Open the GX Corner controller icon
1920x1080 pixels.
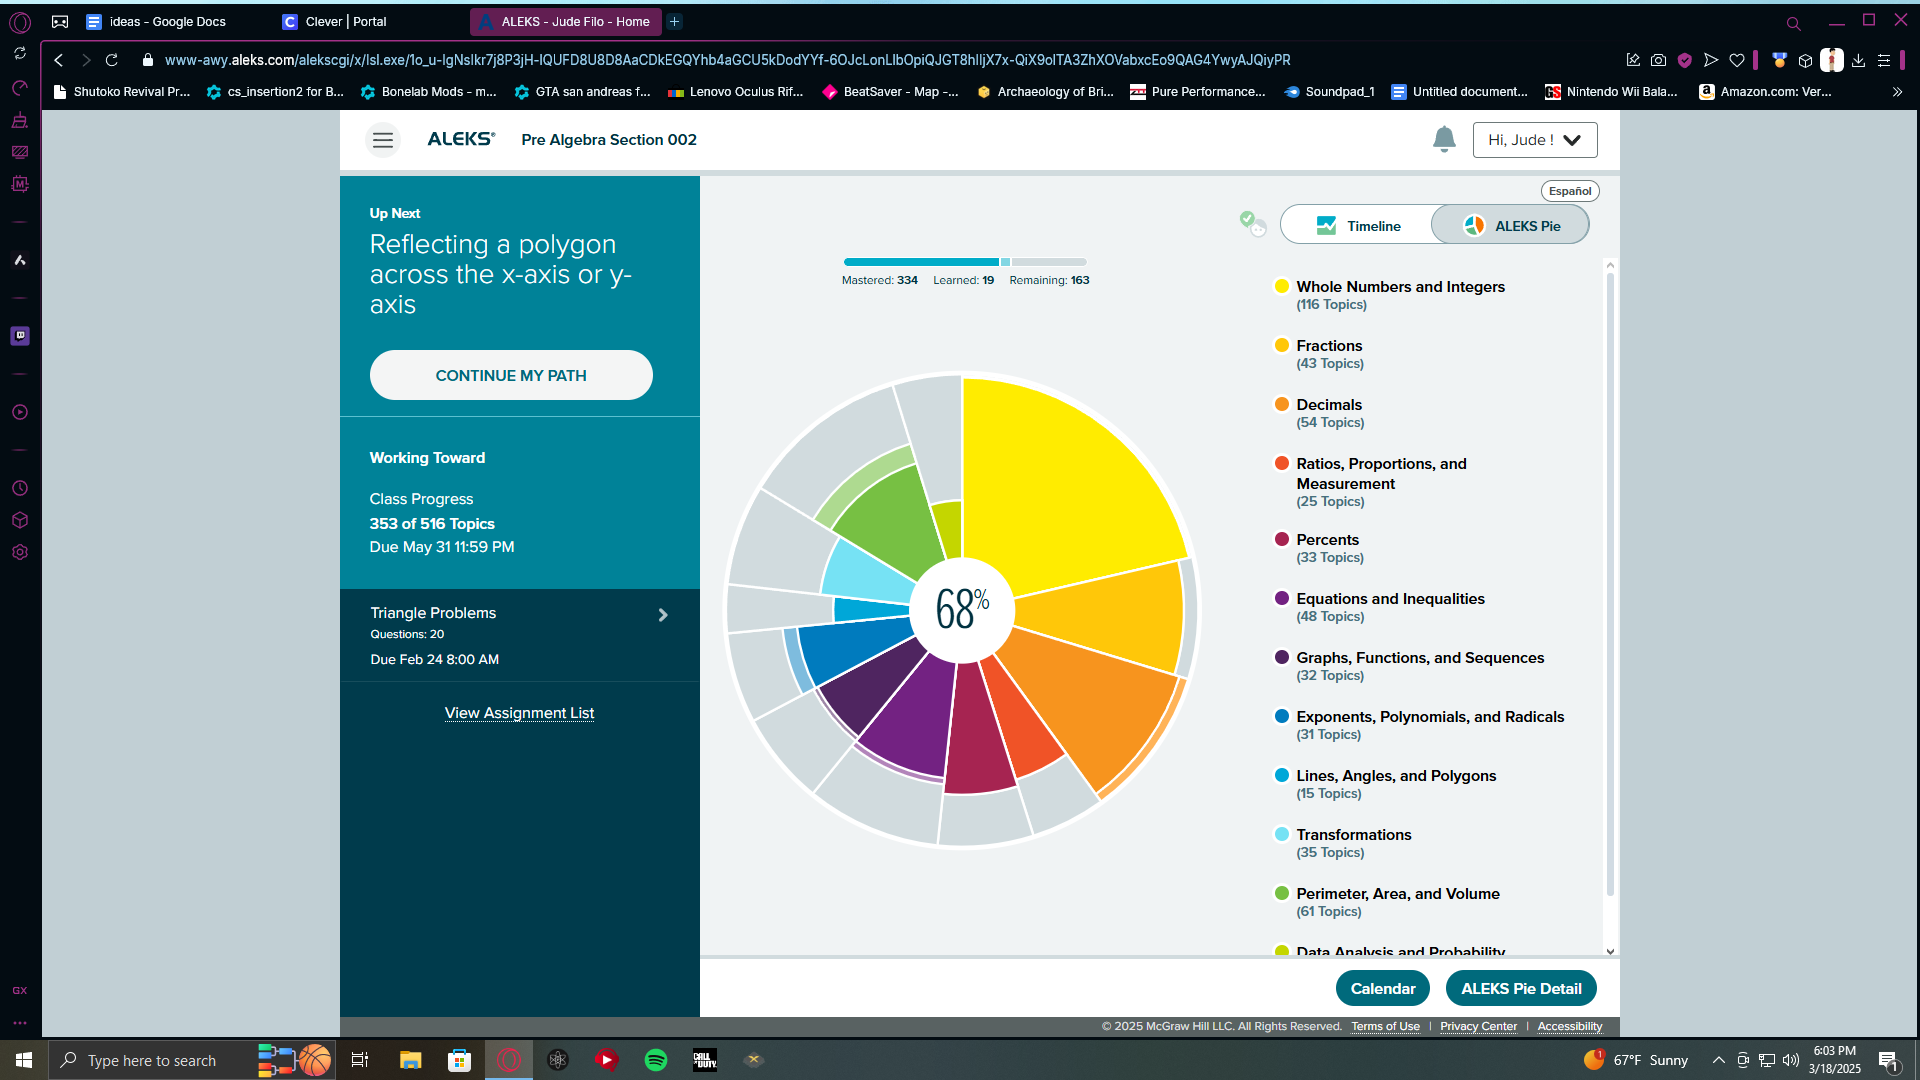click(60, 21)
